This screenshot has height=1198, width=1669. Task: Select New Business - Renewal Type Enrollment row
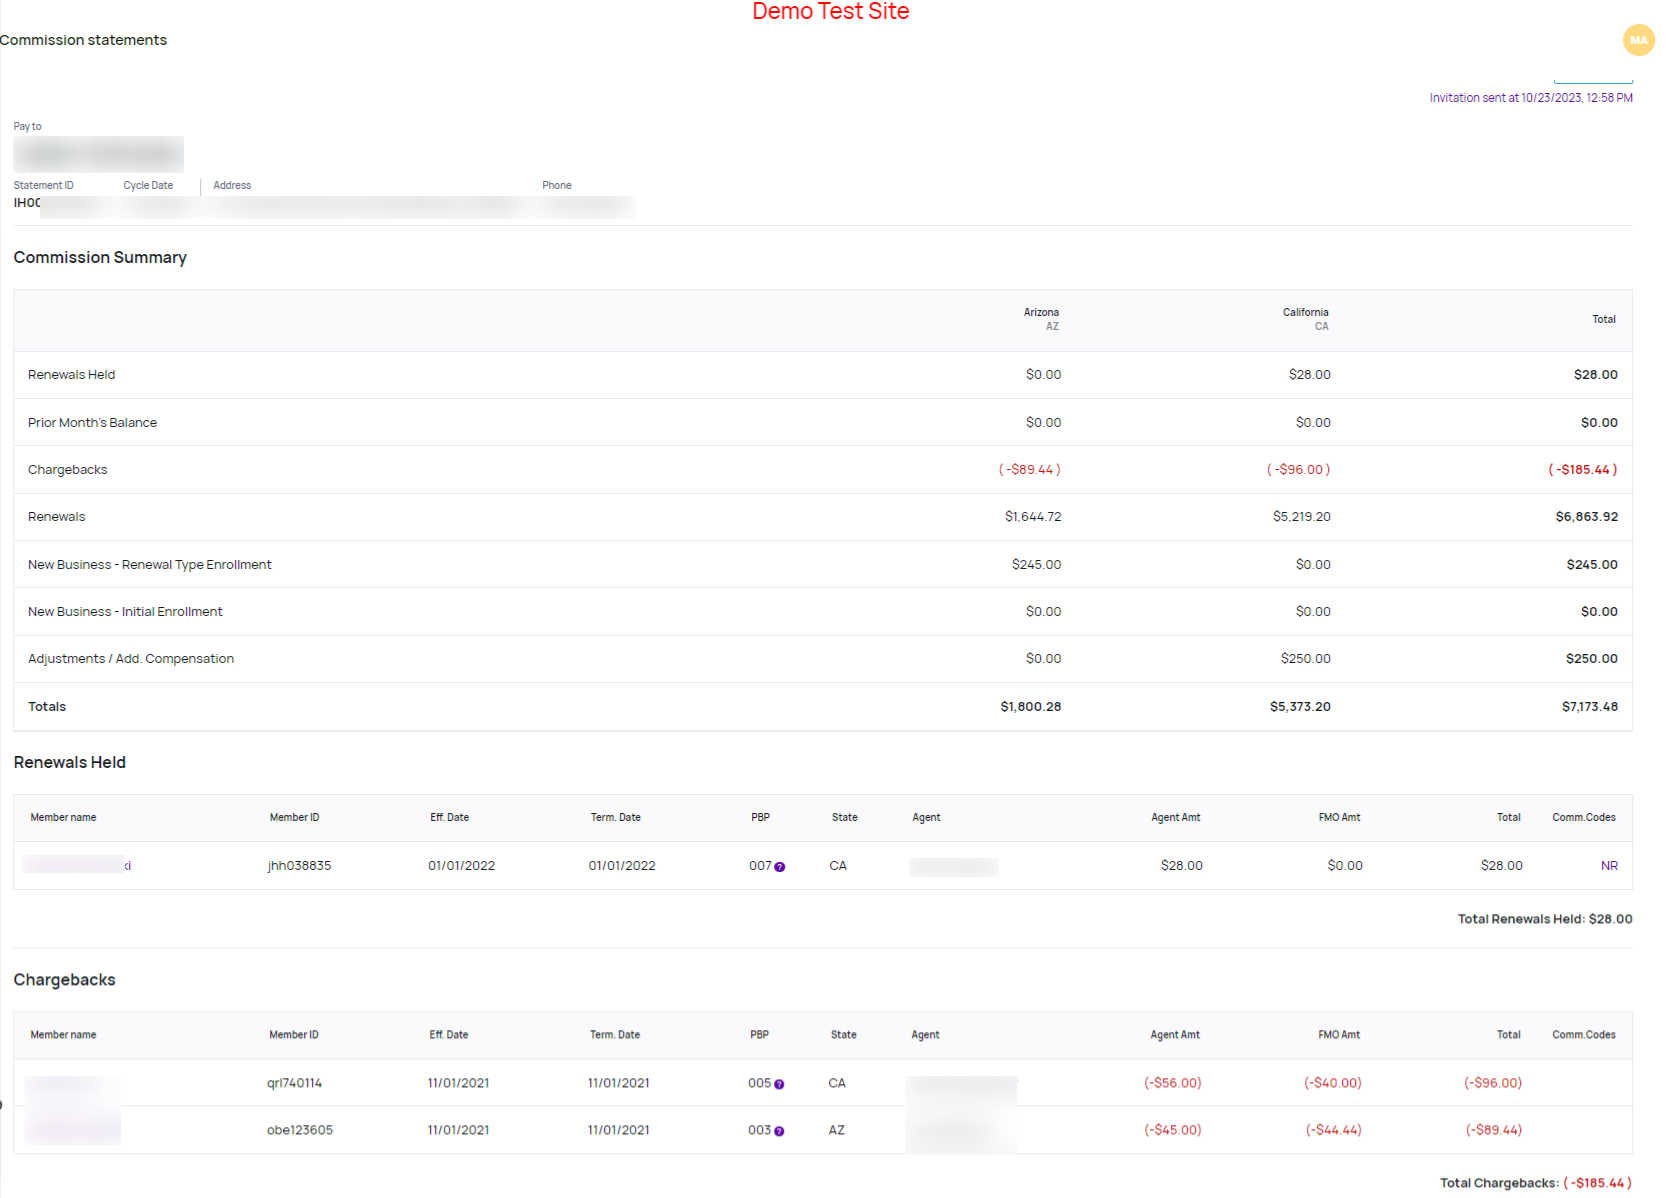pos(822,564)
